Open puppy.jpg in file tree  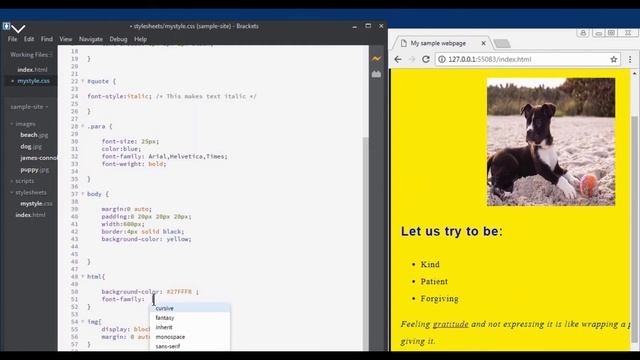pyautogui.click(x=35, y=169)
